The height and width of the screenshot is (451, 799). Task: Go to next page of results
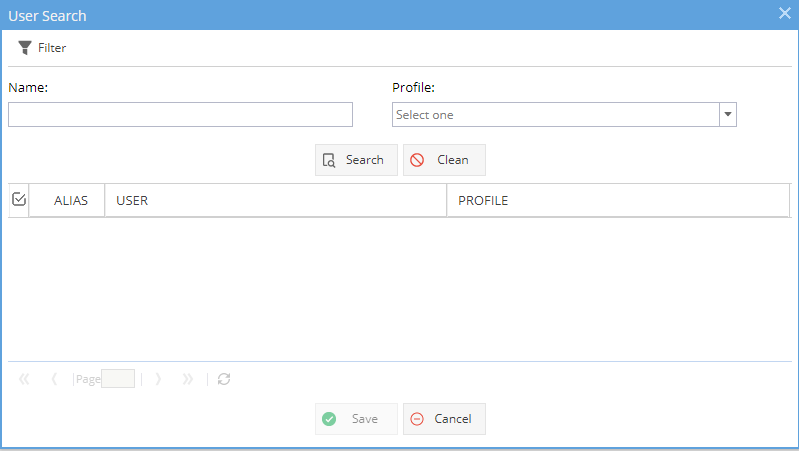[x=158, y=379]
